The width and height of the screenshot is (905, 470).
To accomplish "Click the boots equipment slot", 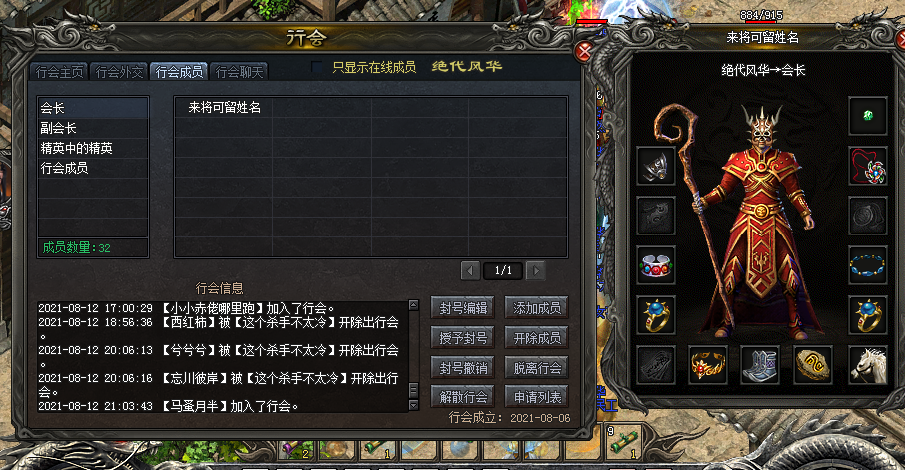I will 760,365.
